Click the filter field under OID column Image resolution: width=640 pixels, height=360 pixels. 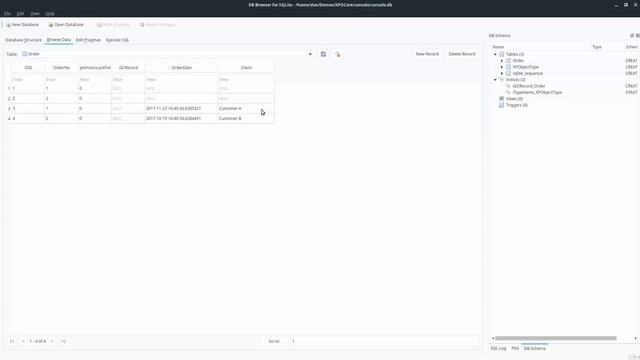(28, 80)
